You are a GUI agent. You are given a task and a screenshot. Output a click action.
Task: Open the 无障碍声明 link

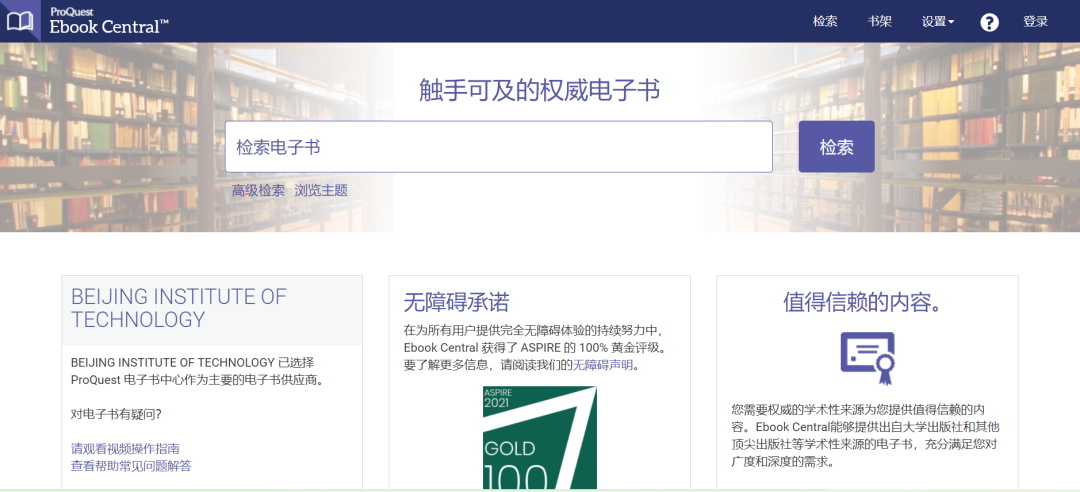pyautogui.click(x=603, y=365)
